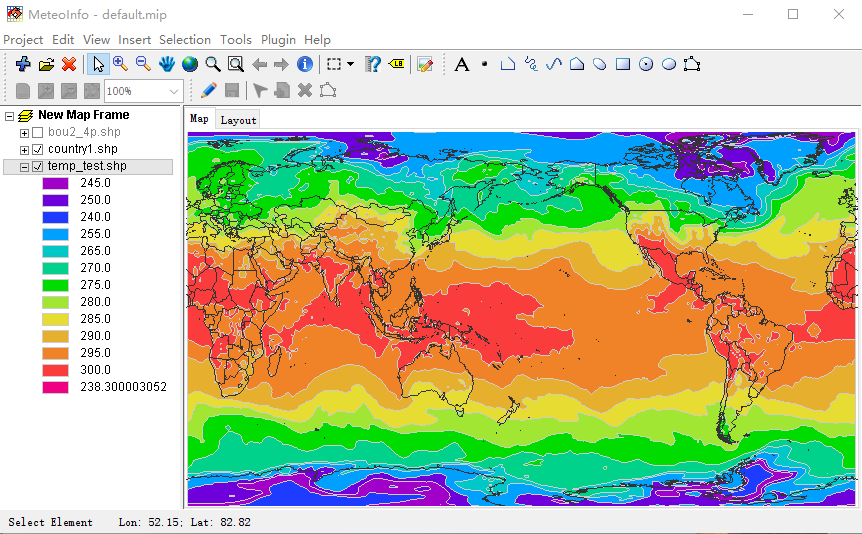Expand the country1.shp layer node
This screenshot has height=534, width=862.
pos(25,150)
